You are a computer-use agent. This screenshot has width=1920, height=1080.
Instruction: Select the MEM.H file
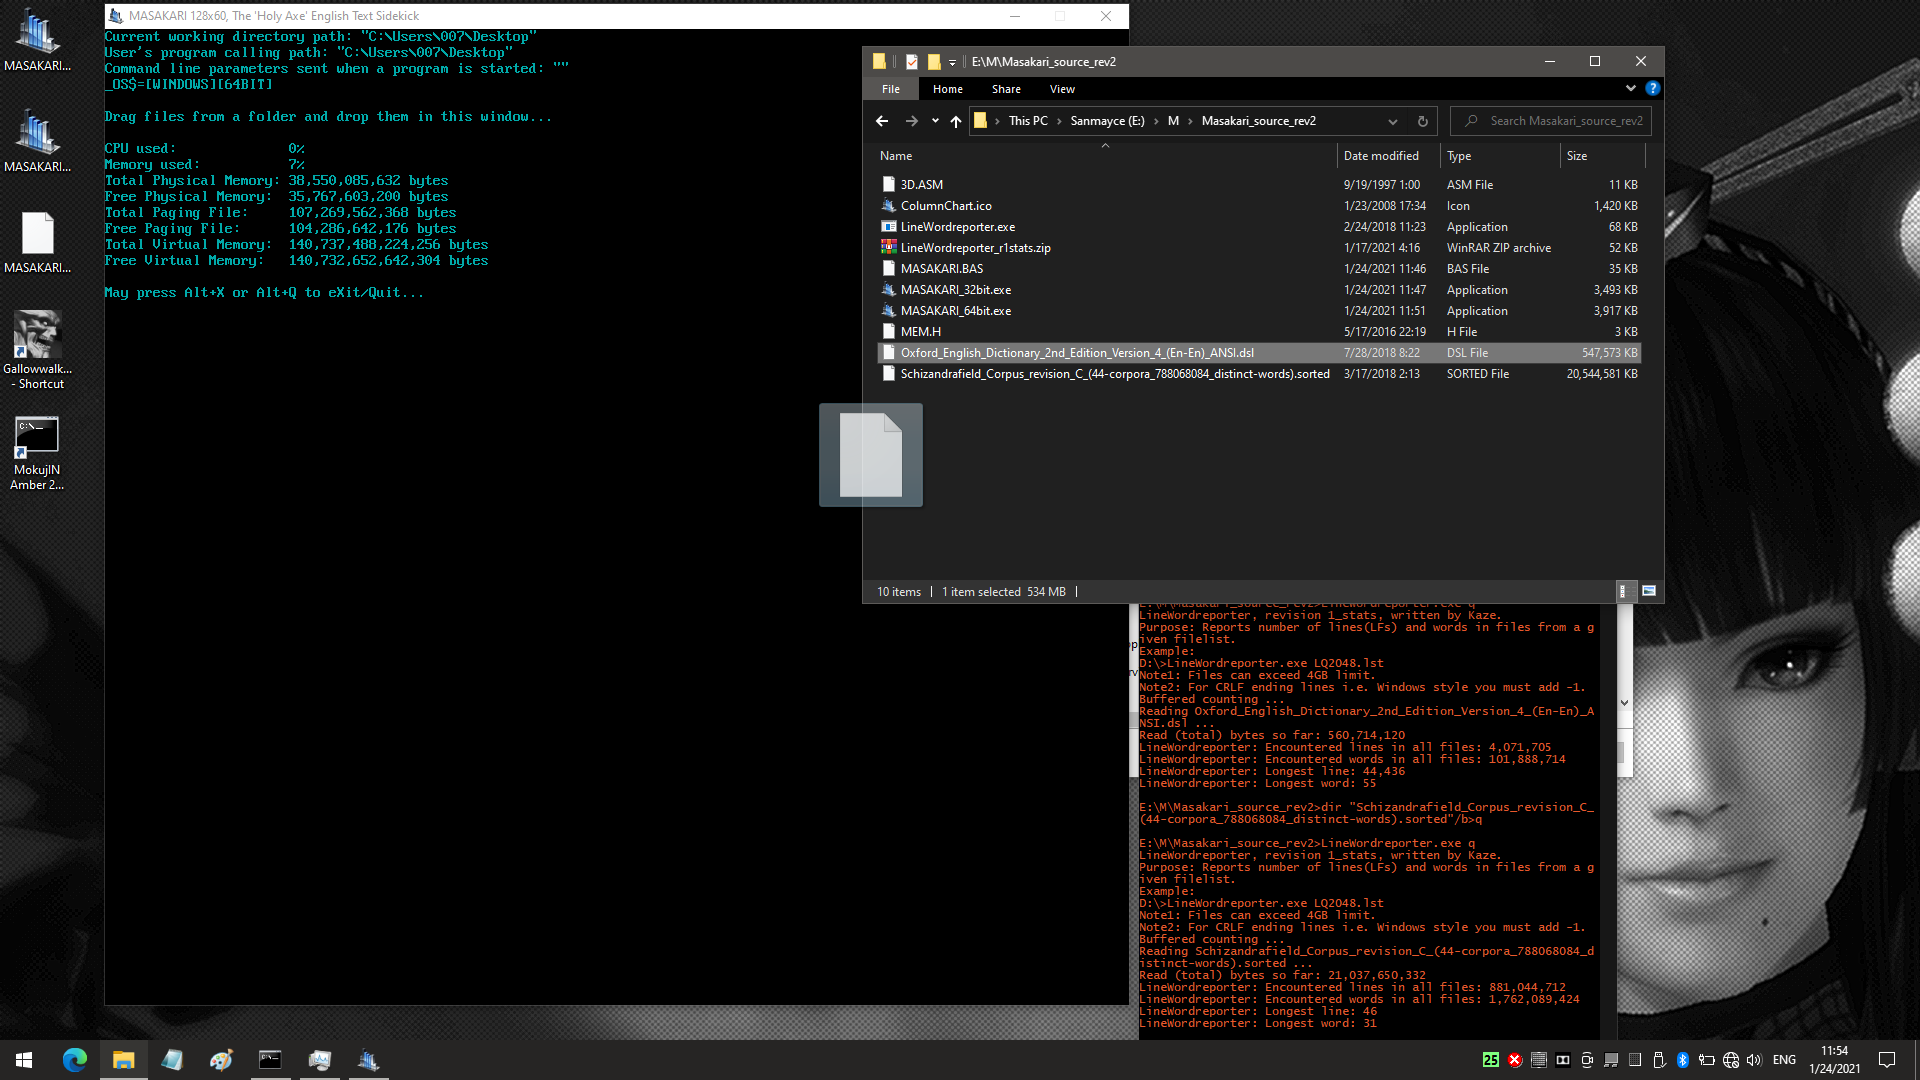coord(1259,332)
